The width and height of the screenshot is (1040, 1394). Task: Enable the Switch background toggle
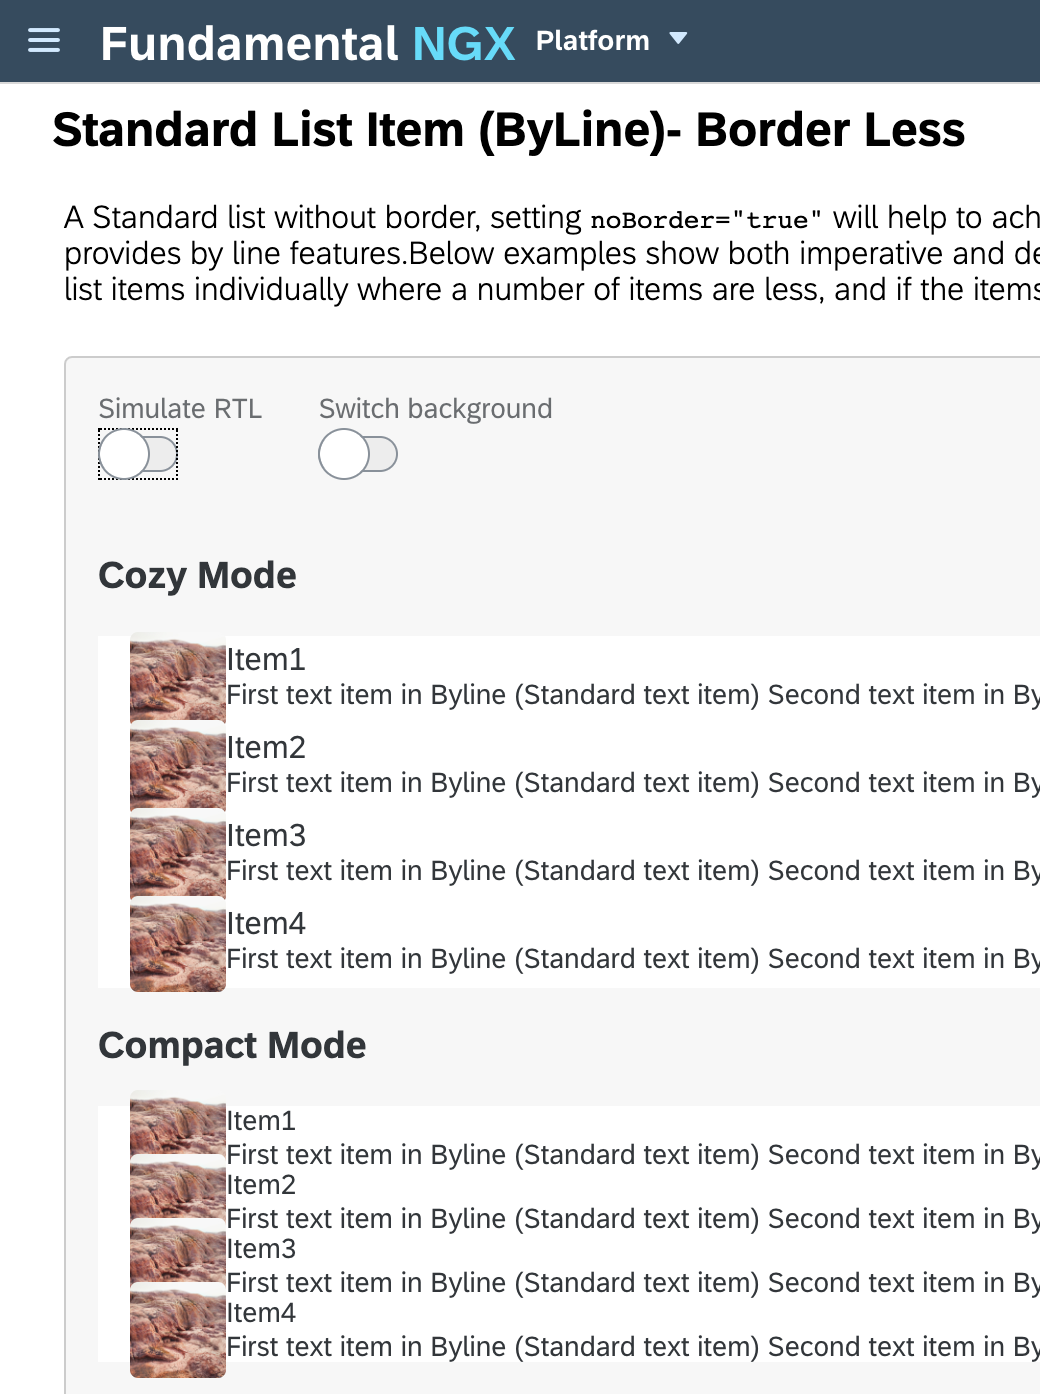358,454
